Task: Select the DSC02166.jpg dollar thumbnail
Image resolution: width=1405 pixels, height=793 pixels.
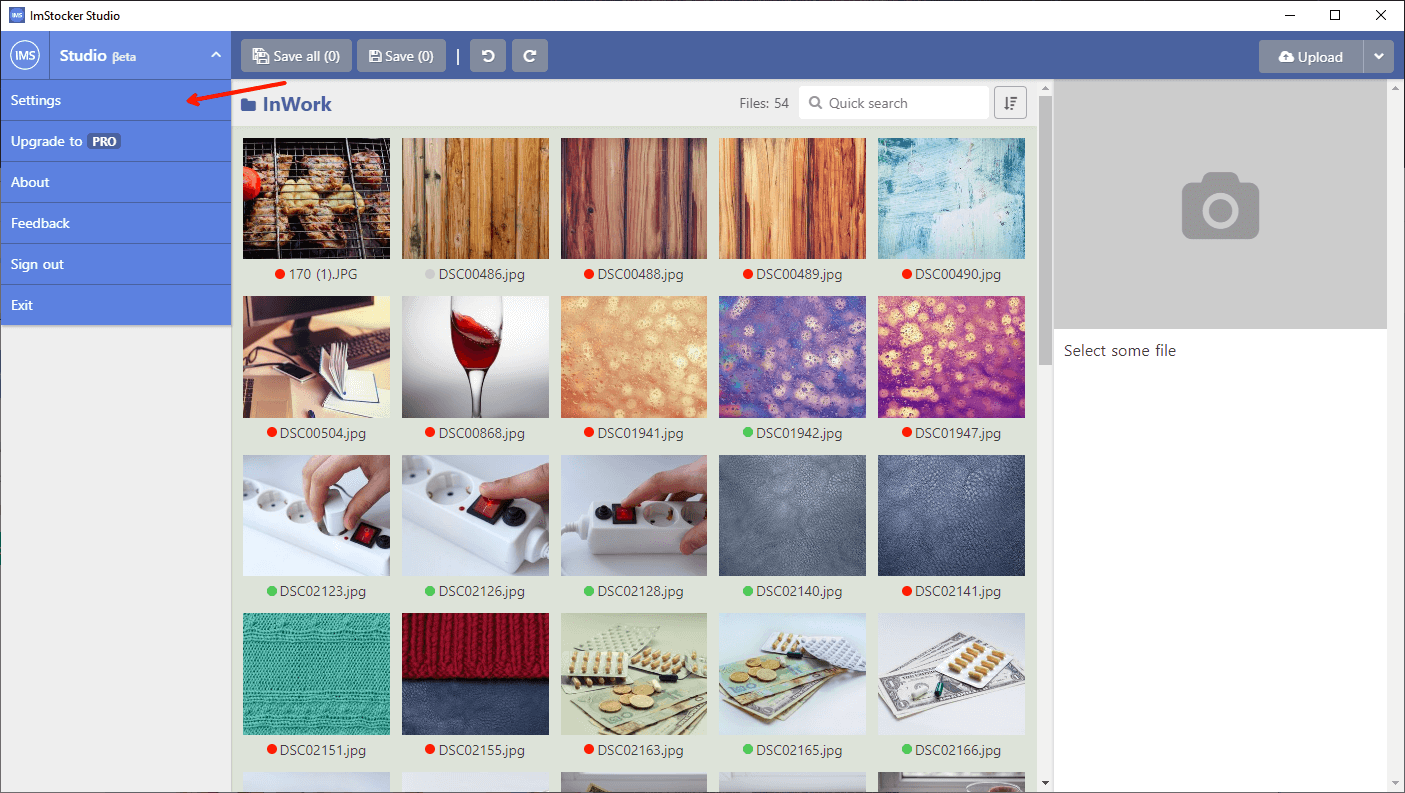Action: (951, 674)
